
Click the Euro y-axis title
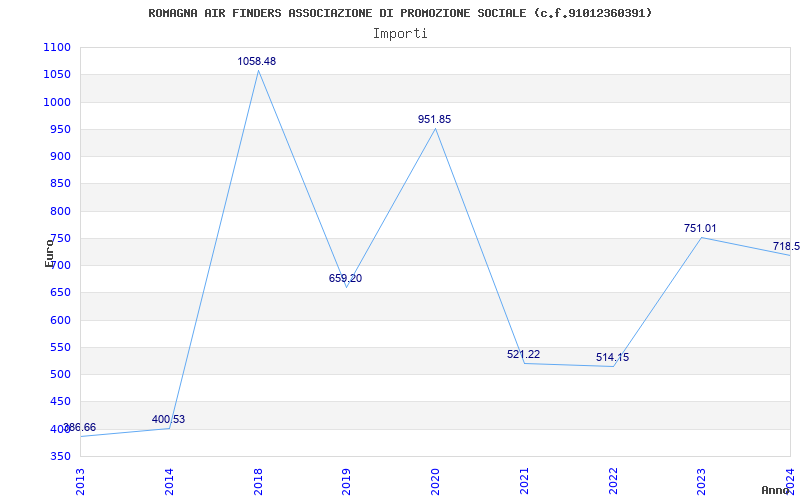[x=49, y=253]
